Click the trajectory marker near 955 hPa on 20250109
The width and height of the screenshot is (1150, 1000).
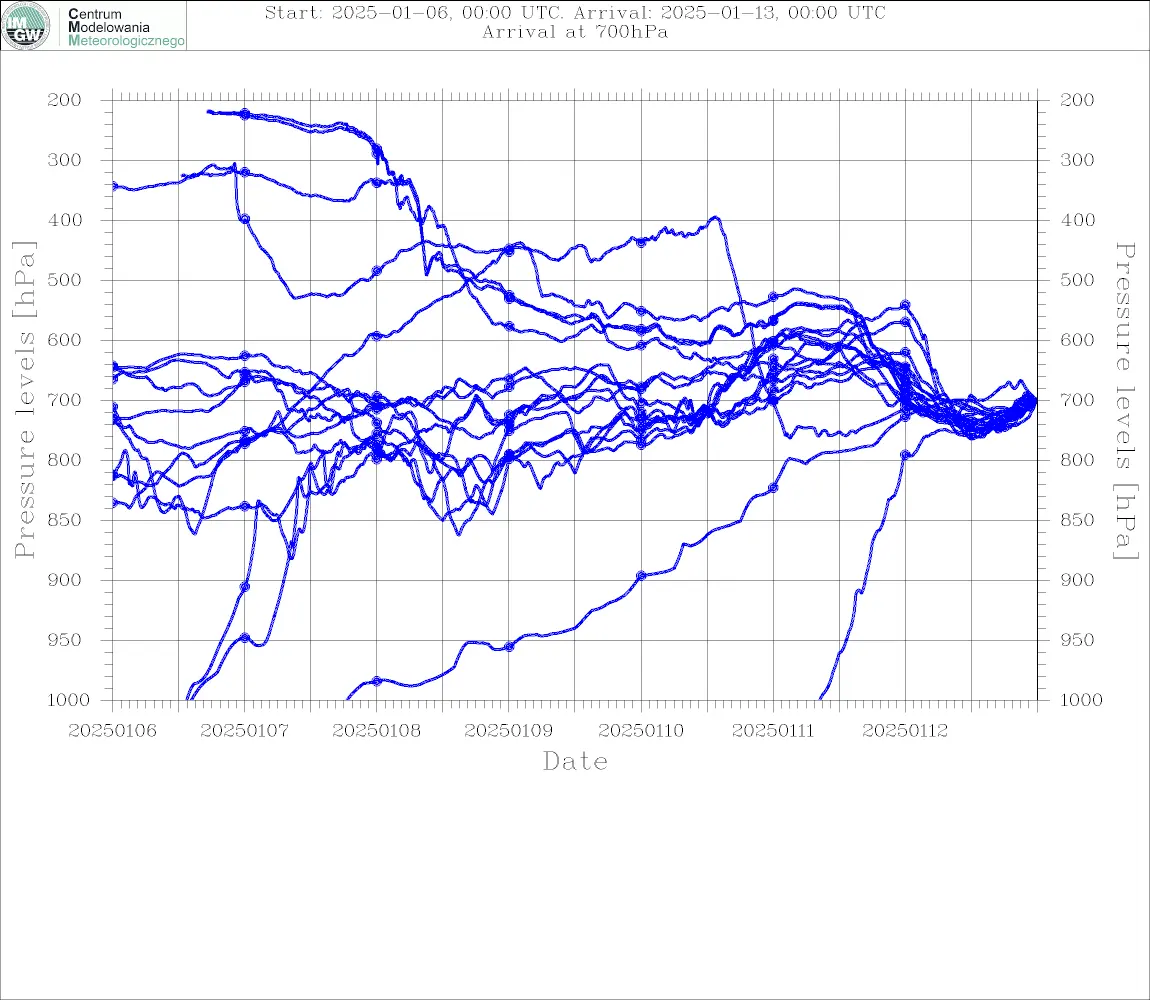509,647
